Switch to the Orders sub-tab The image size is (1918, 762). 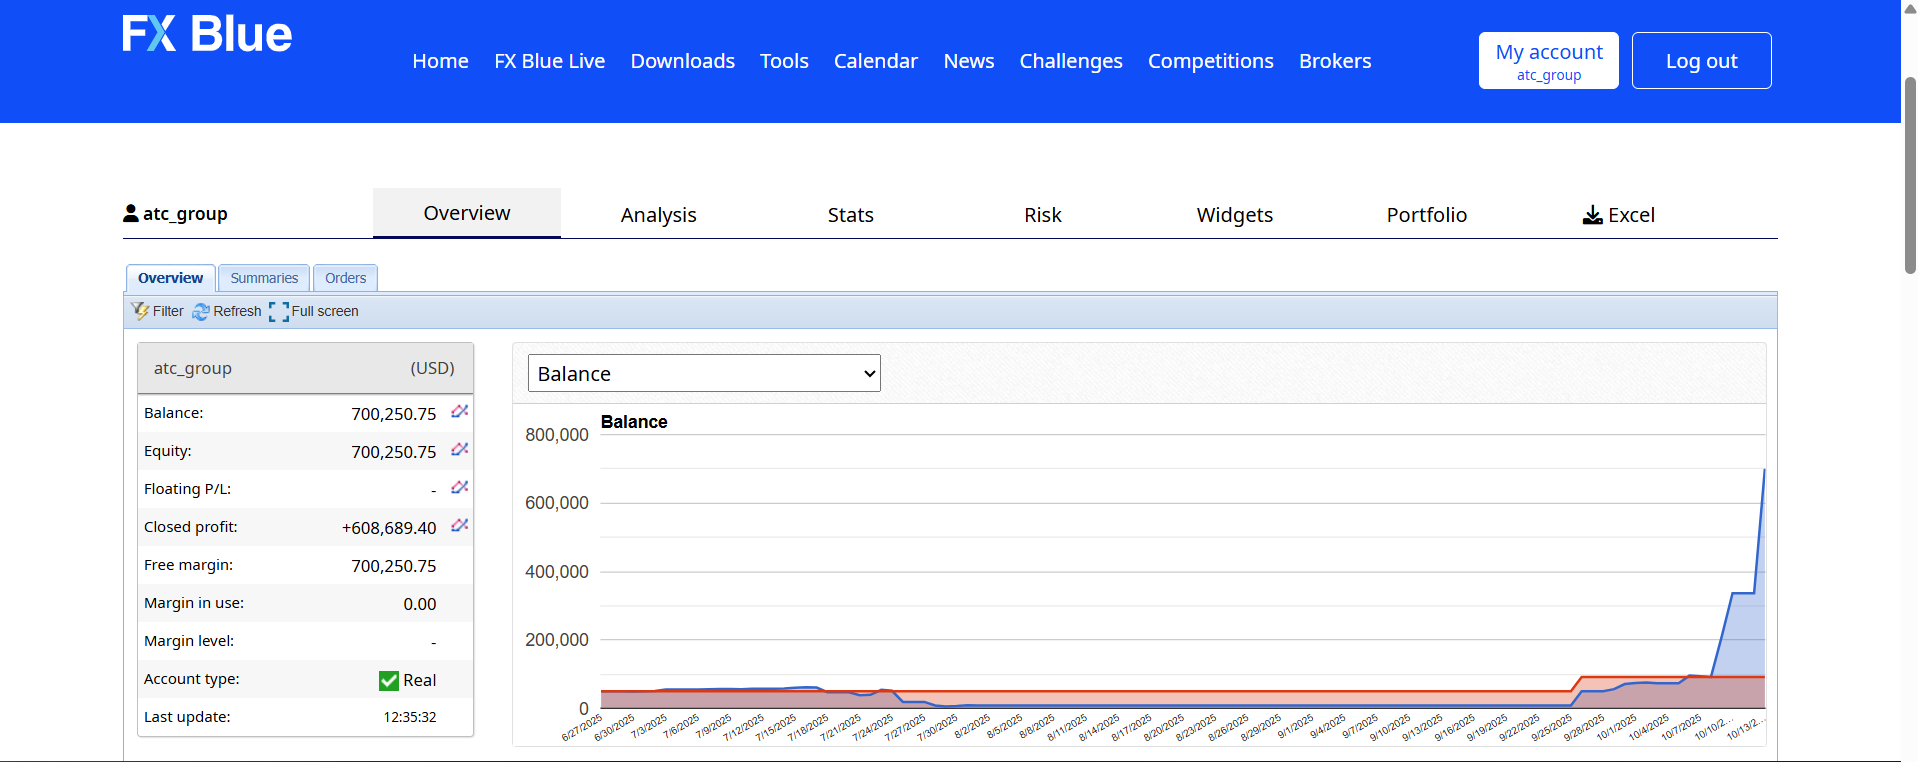[345, 278]
